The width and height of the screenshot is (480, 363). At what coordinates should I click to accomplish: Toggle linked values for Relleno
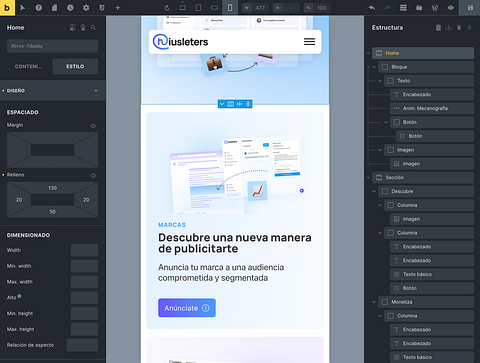point(93,175)
